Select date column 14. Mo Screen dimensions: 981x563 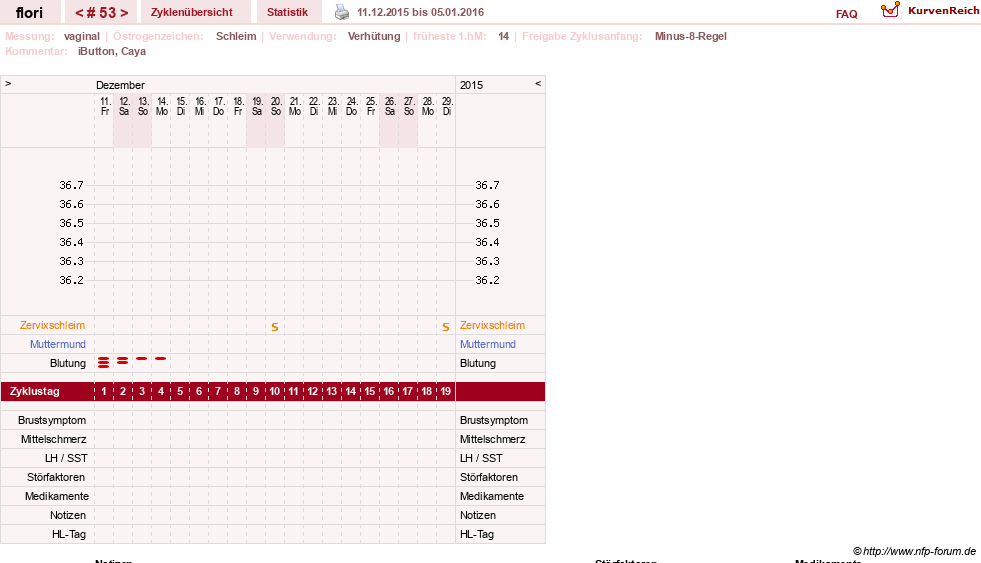click(x=161, y=106)
